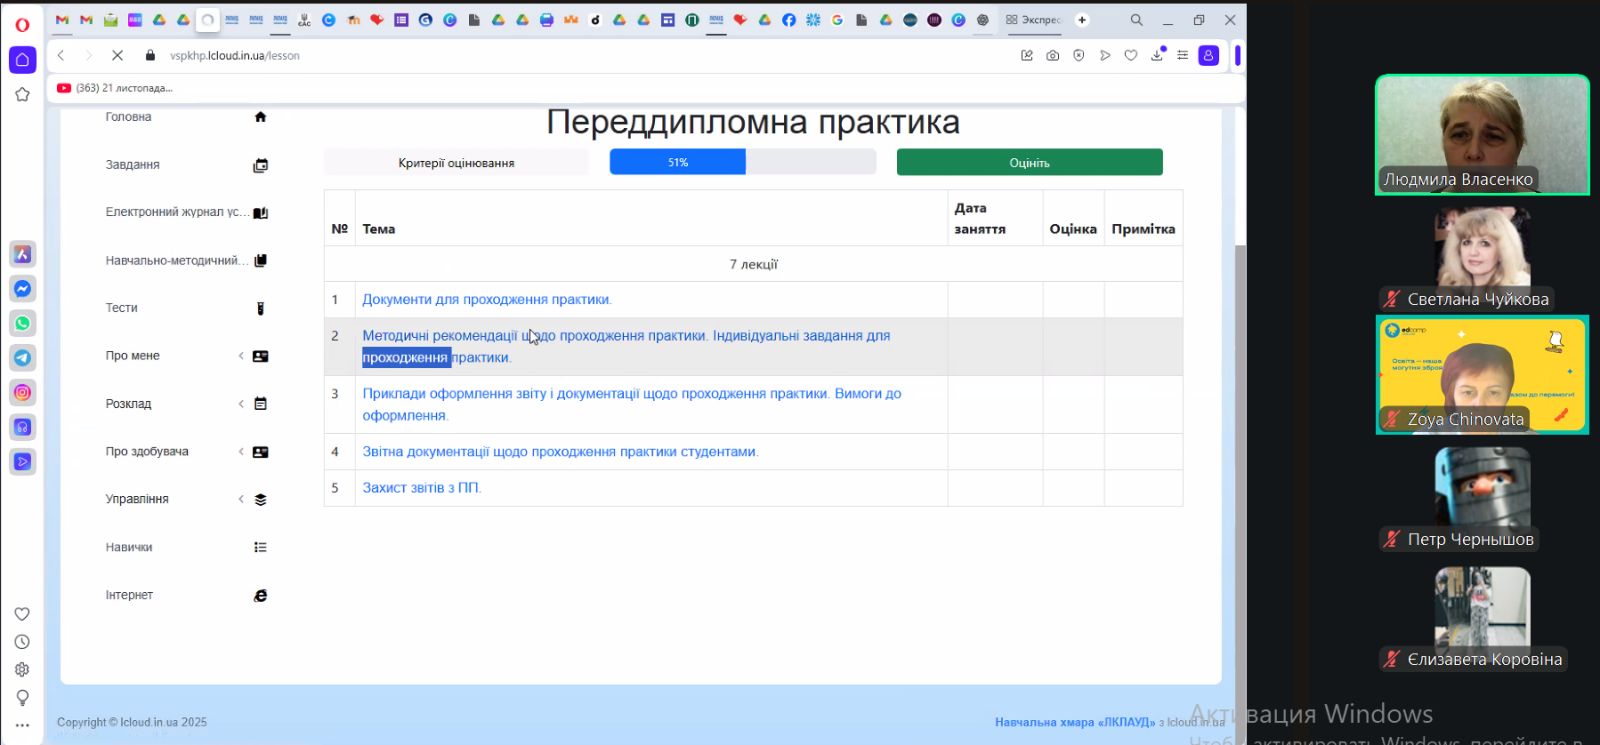Launch Messenger from the Opera sidebar

pos(22,289)
